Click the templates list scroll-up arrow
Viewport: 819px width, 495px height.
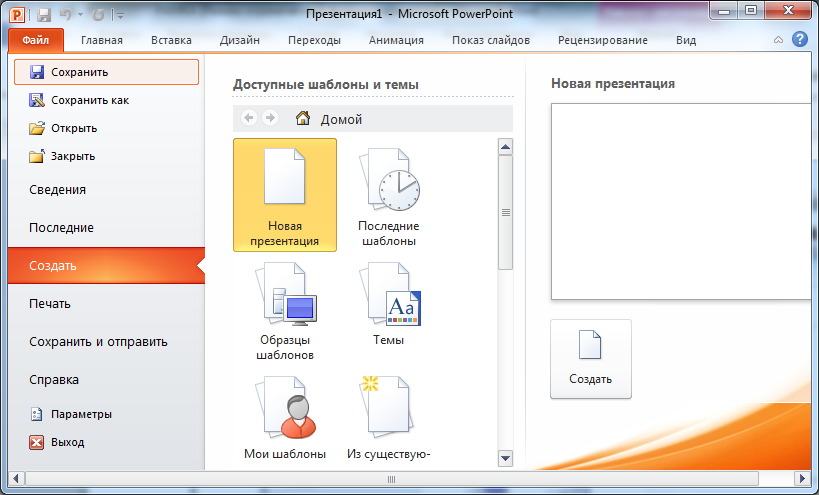point(506,147)
